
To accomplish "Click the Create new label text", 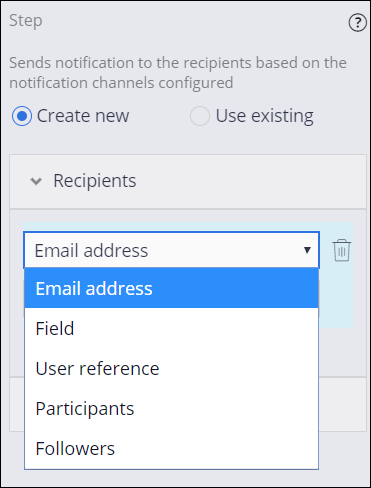I will pos(83,116).
